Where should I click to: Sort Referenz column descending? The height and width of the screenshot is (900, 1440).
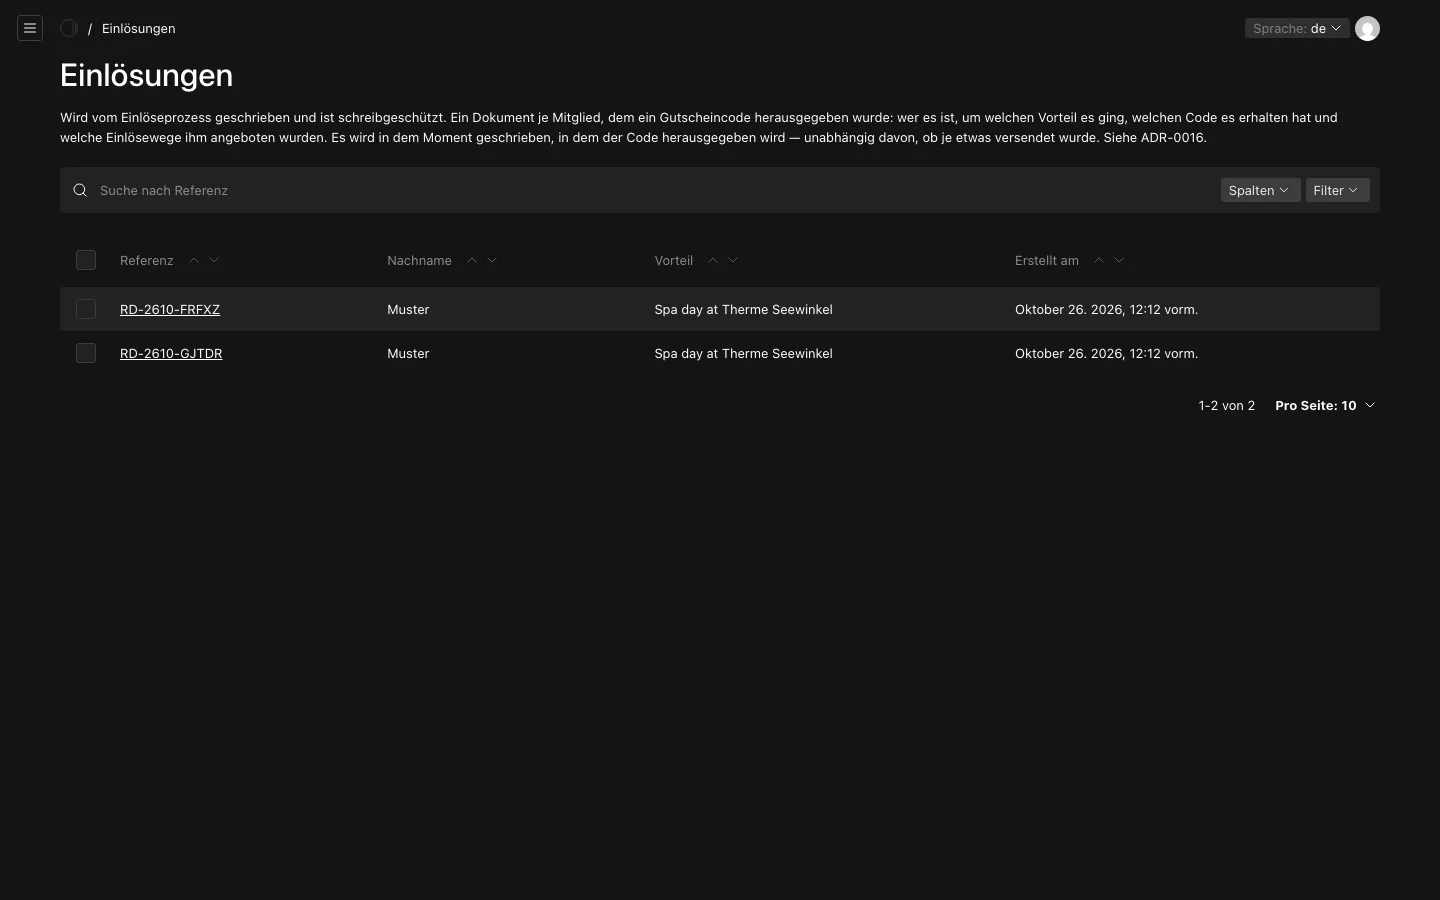[x=214, y=260]
